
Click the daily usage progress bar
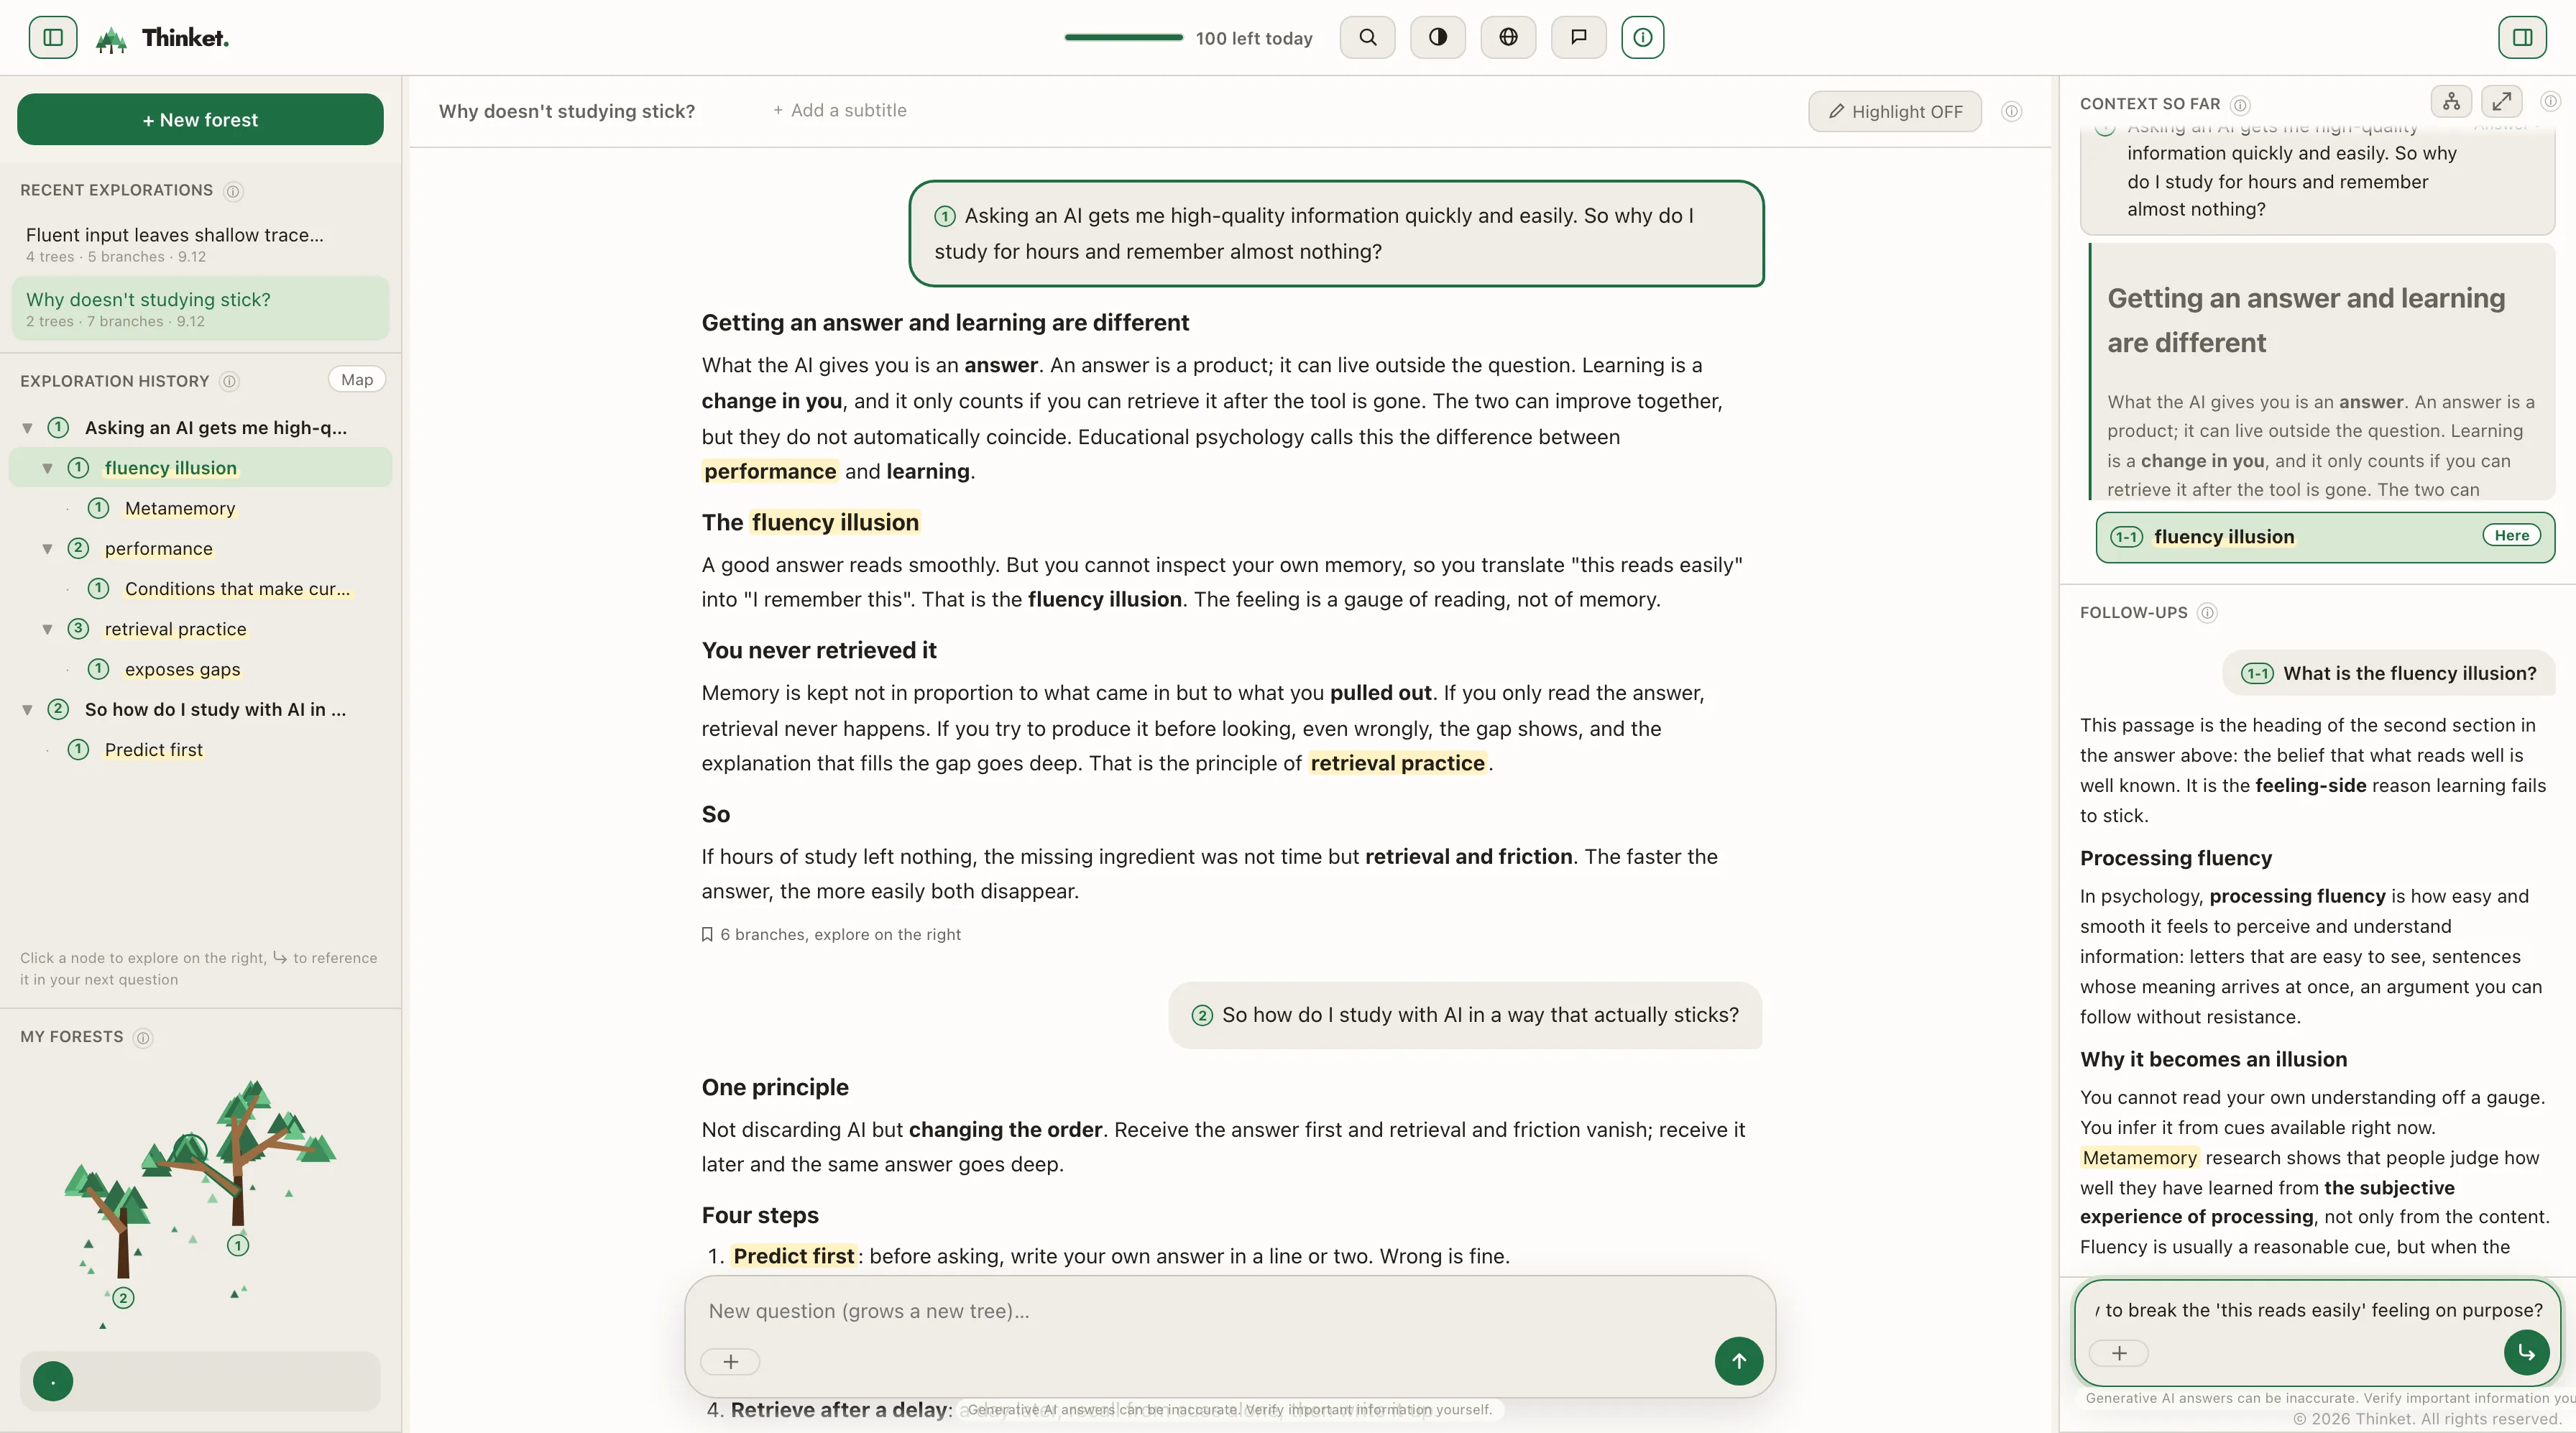1123,38
